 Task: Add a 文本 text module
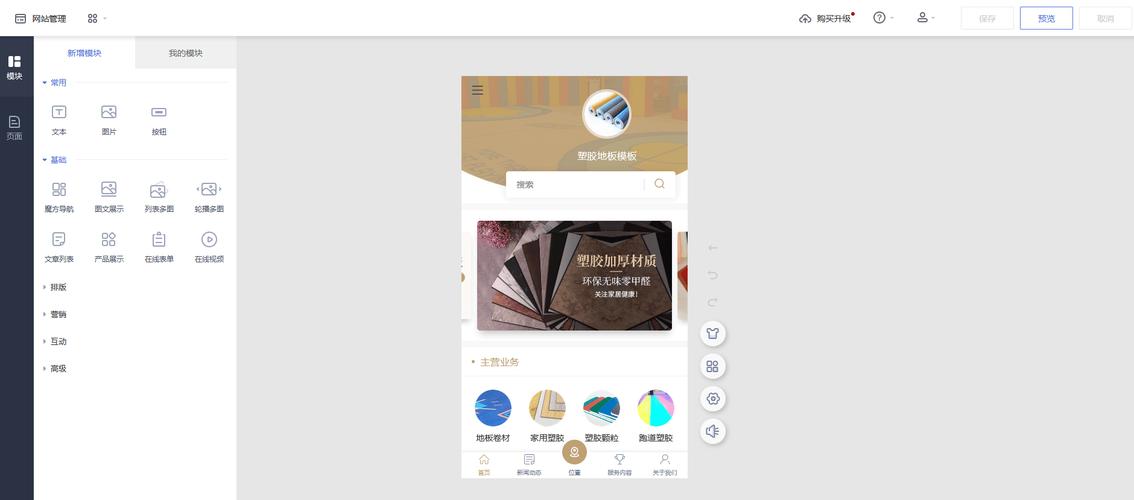point(59,120)
